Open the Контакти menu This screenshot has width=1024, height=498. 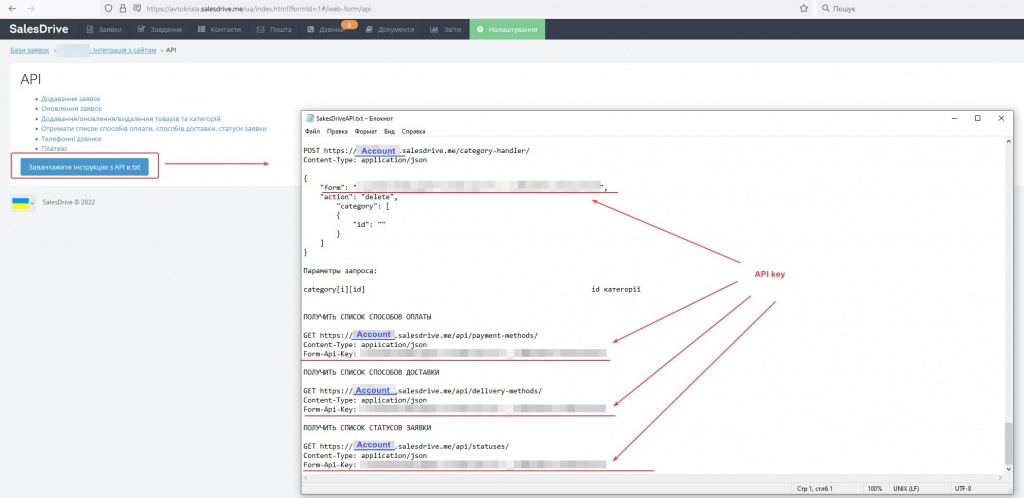(x=219, y=29)
